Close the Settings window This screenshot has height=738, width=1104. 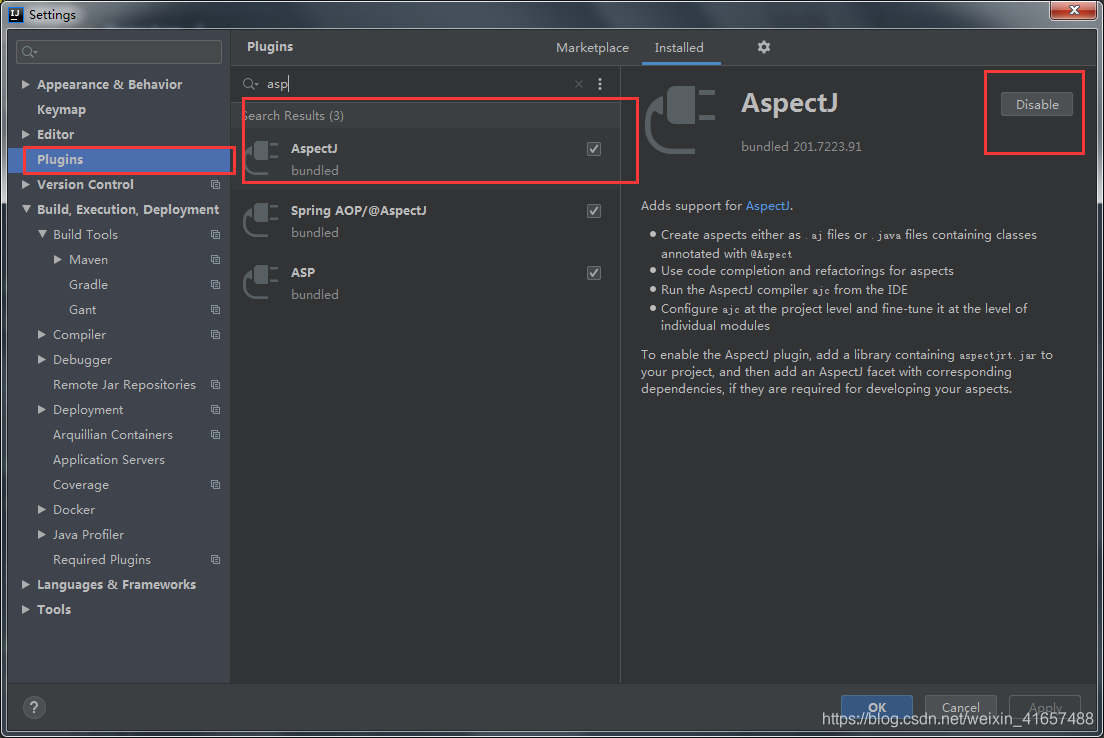click(1074, 10)
